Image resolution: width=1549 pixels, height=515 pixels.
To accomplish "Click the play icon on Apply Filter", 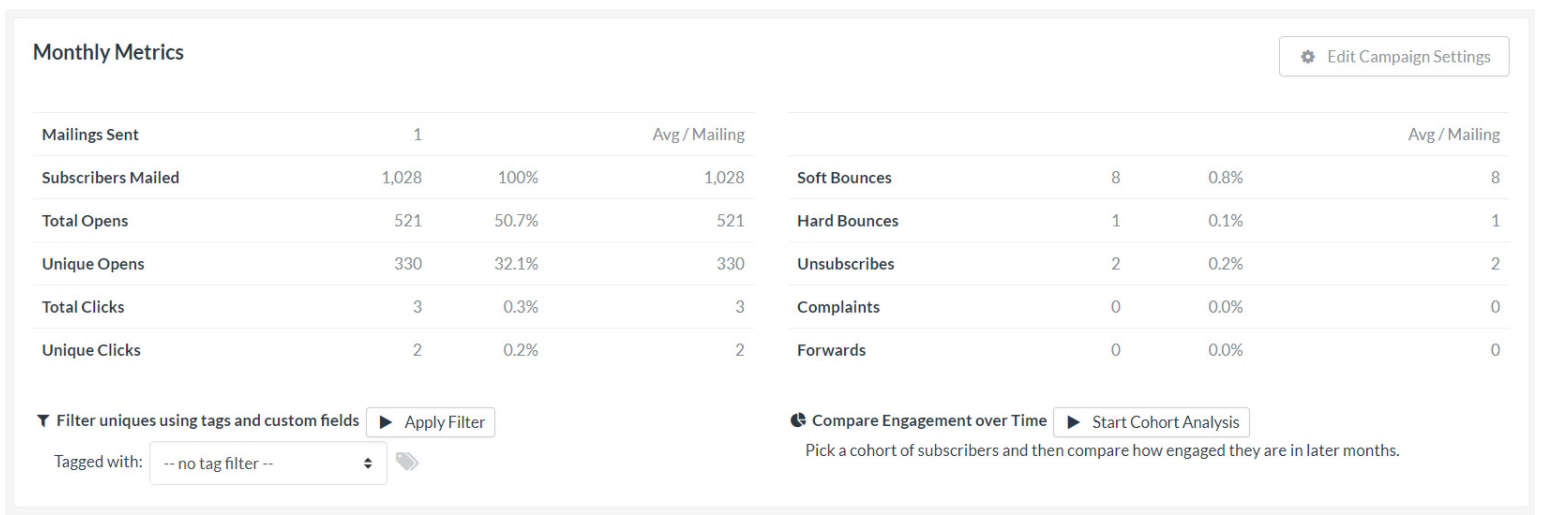I will coord(386,422).
